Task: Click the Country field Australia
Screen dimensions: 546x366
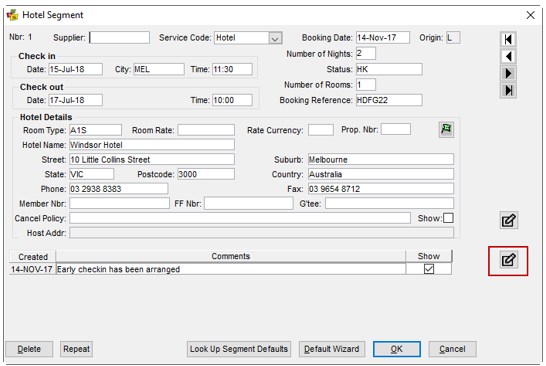Action: pyautogui.click(x=381, y=174)
